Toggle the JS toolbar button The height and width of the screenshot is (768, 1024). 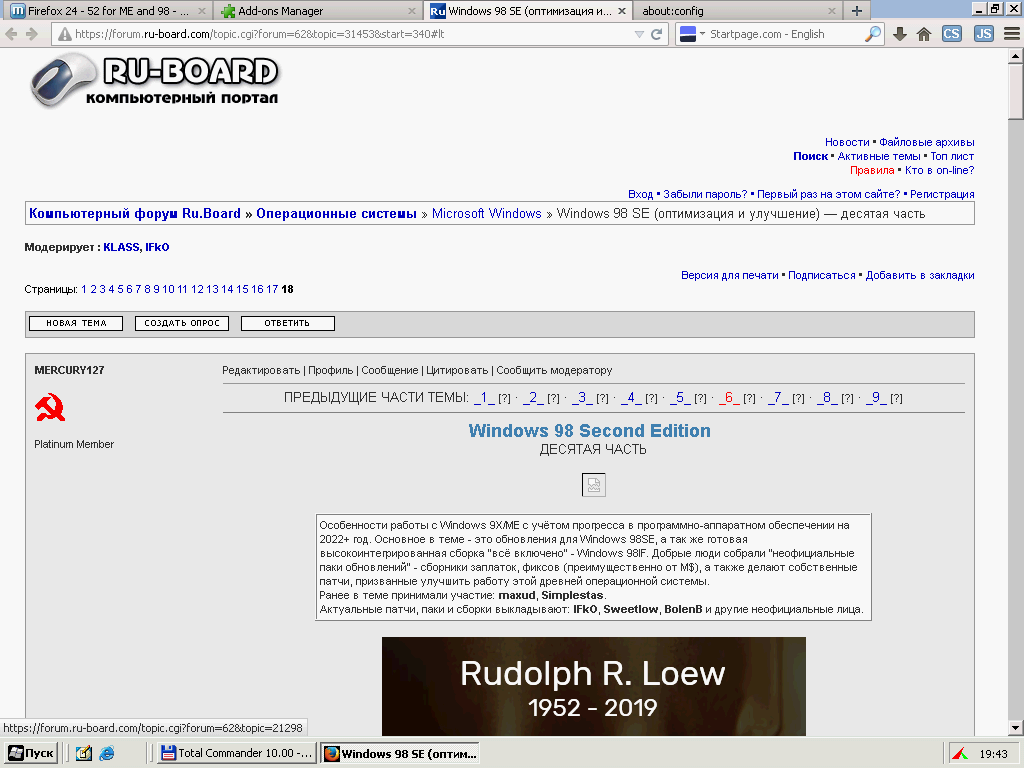point(984,34)
